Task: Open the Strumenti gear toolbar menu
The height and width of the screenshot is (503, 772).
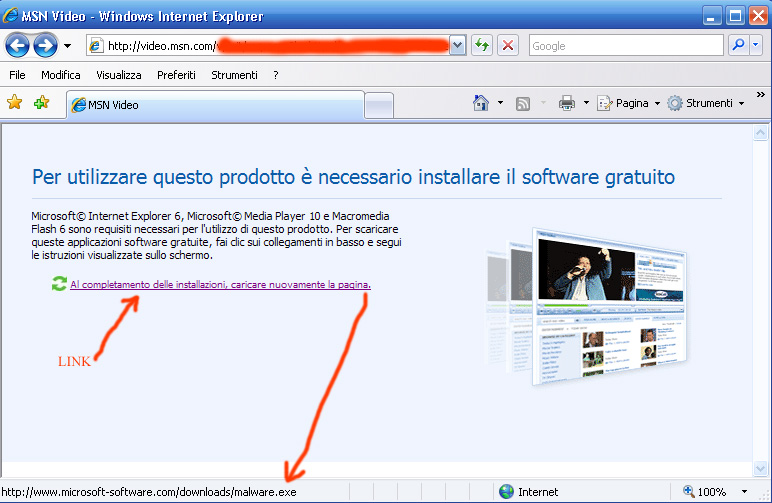Action: click(705, 103)
